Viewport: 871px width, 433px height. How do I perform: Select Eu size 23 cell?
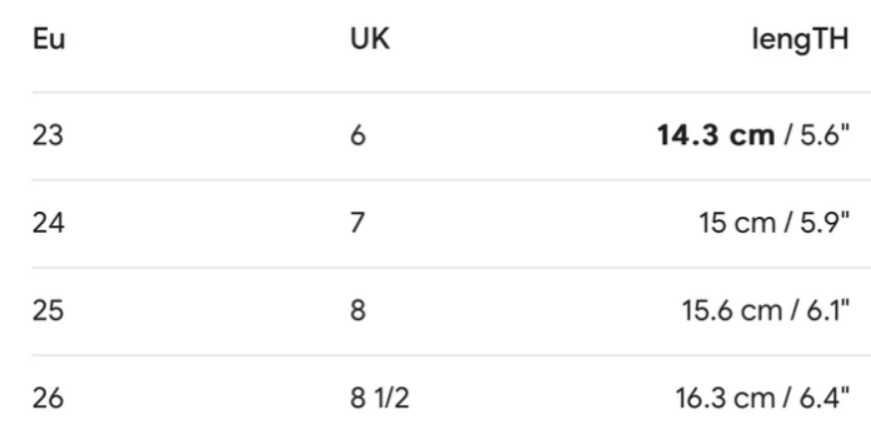[x=46, y=135]
